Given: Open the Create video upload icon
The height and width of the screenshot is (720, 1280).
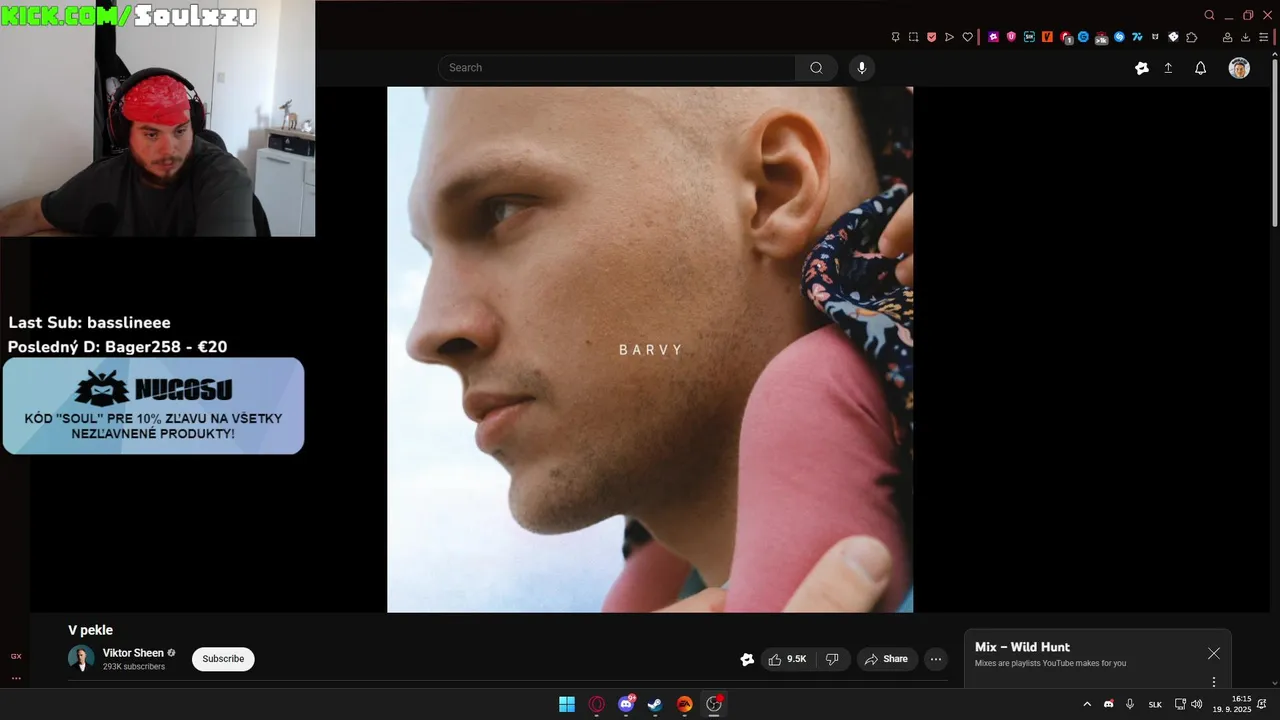Looking at the screenshot, I should [x=1168, y=68].
